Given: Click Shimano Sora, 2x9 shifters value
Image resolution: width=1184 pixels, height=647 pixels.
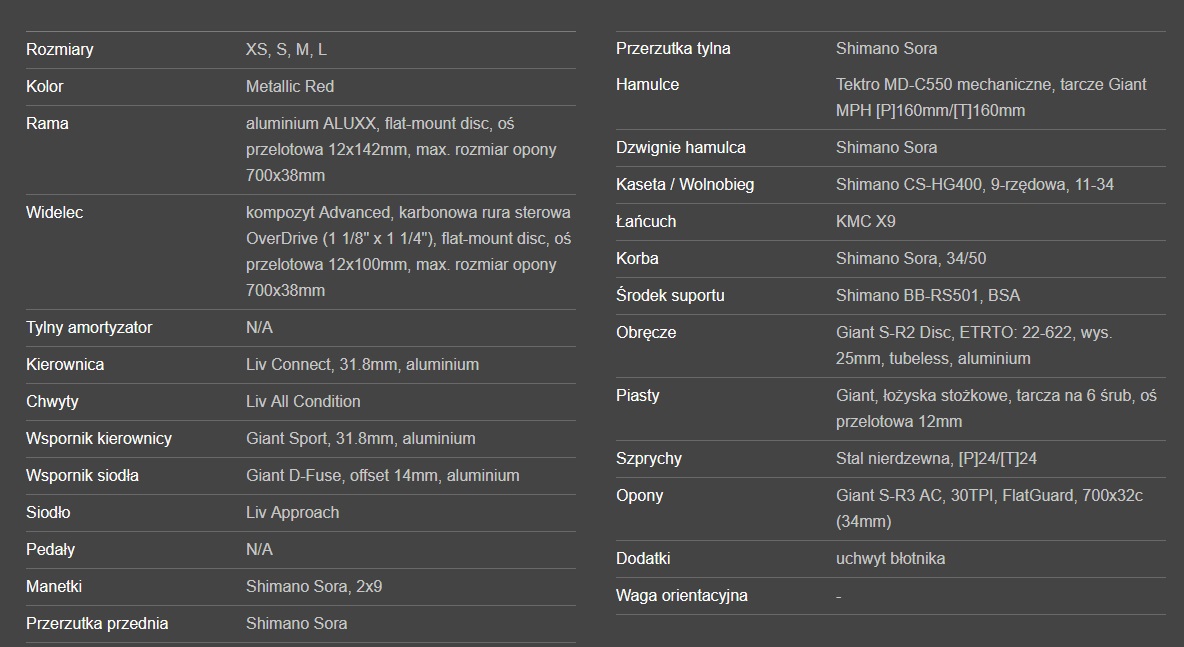Looking at the screenshot, I should point(314,587).
